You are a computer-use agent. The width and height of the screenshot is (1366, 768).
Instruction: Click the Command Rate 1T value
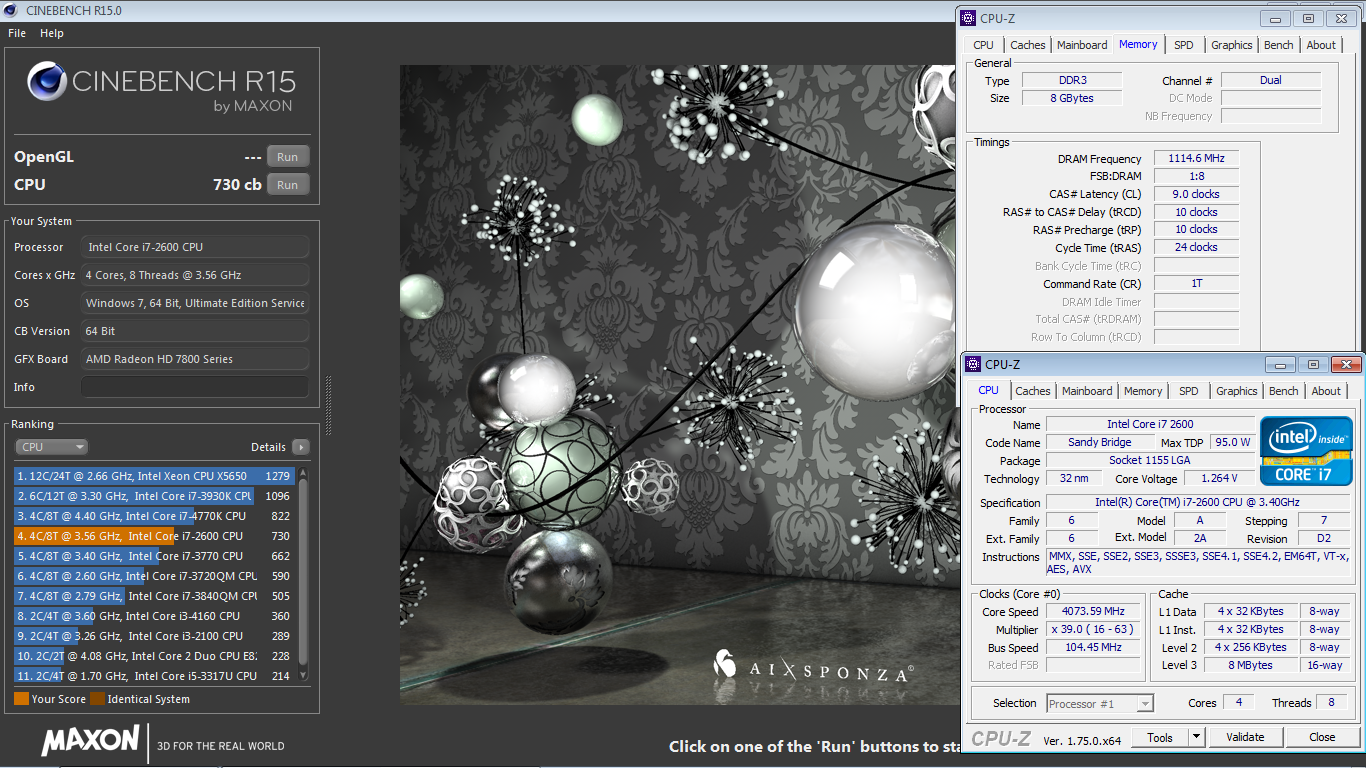pyautogui.click(x=1196, y=284)
